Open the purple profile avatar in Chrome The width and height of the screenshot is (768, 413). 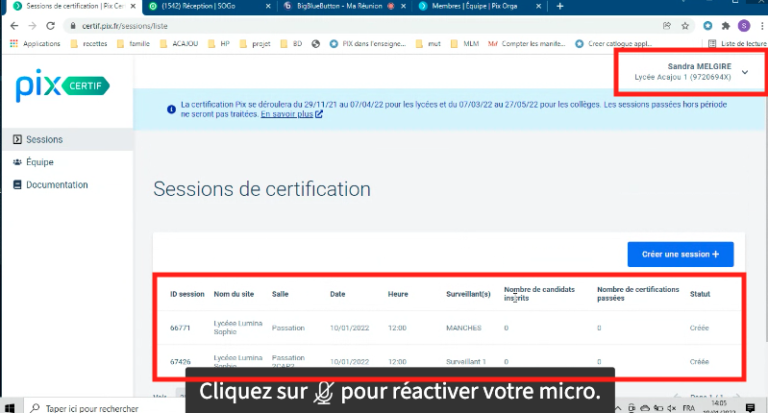pos(744,26)
